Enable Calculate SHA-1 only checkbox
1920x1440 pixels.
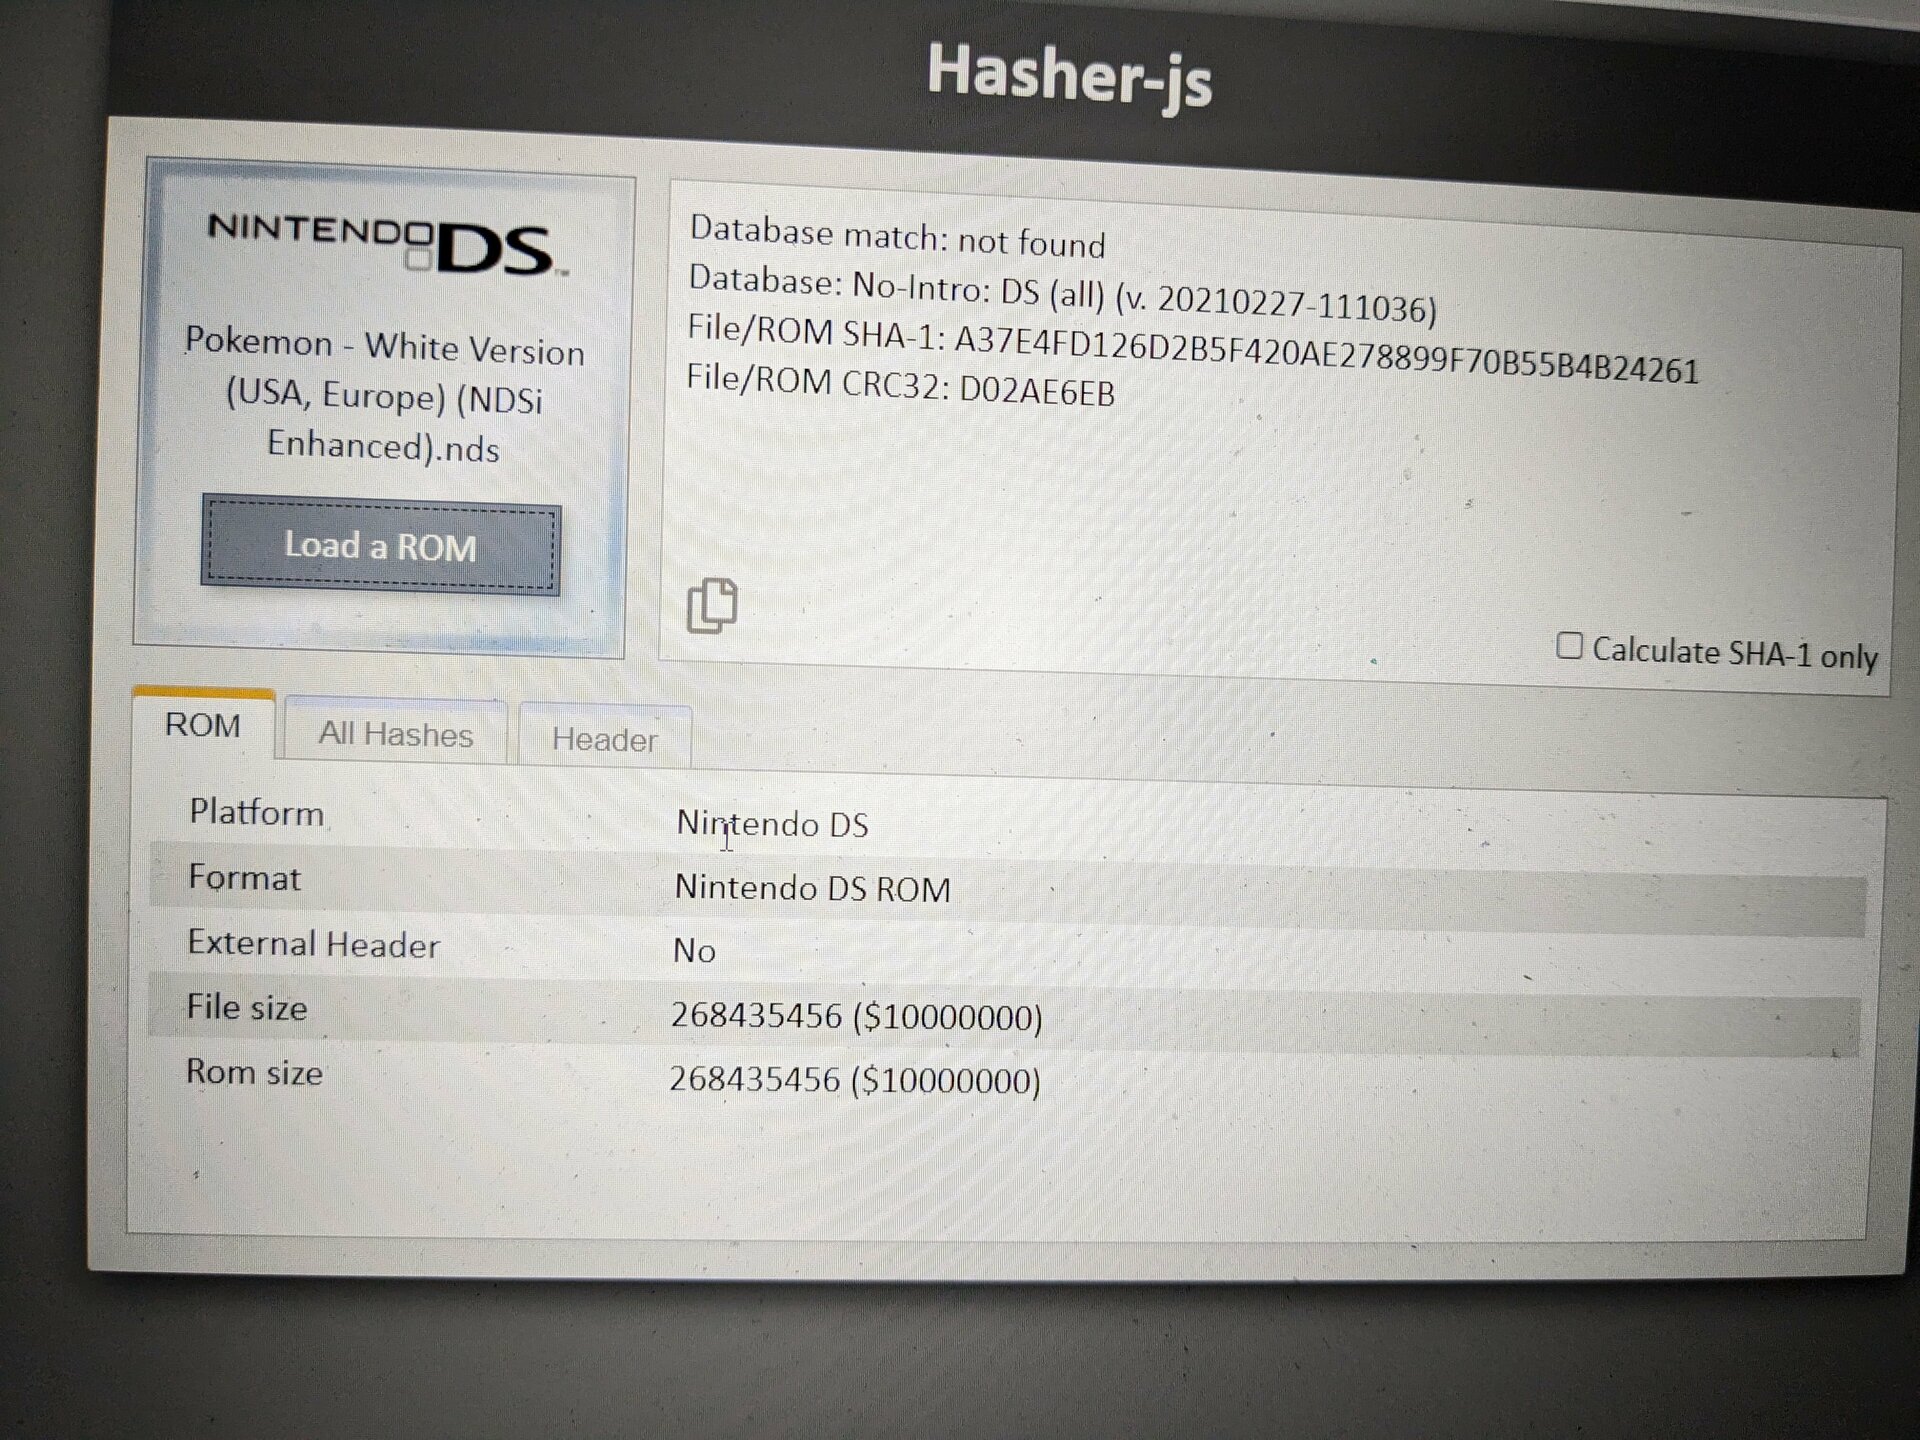tap(1569, 646)
